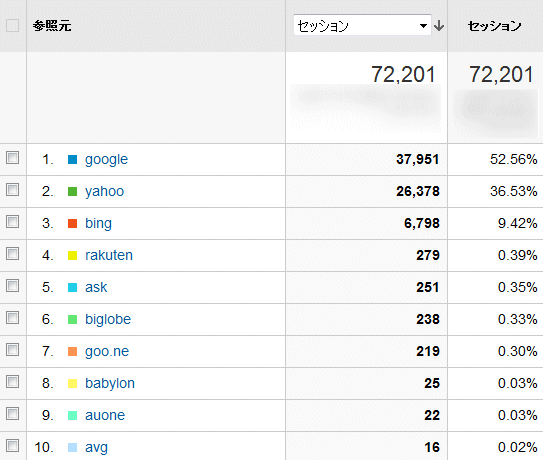
Task: Click the goo.ne session count 219
Action: 428,351
